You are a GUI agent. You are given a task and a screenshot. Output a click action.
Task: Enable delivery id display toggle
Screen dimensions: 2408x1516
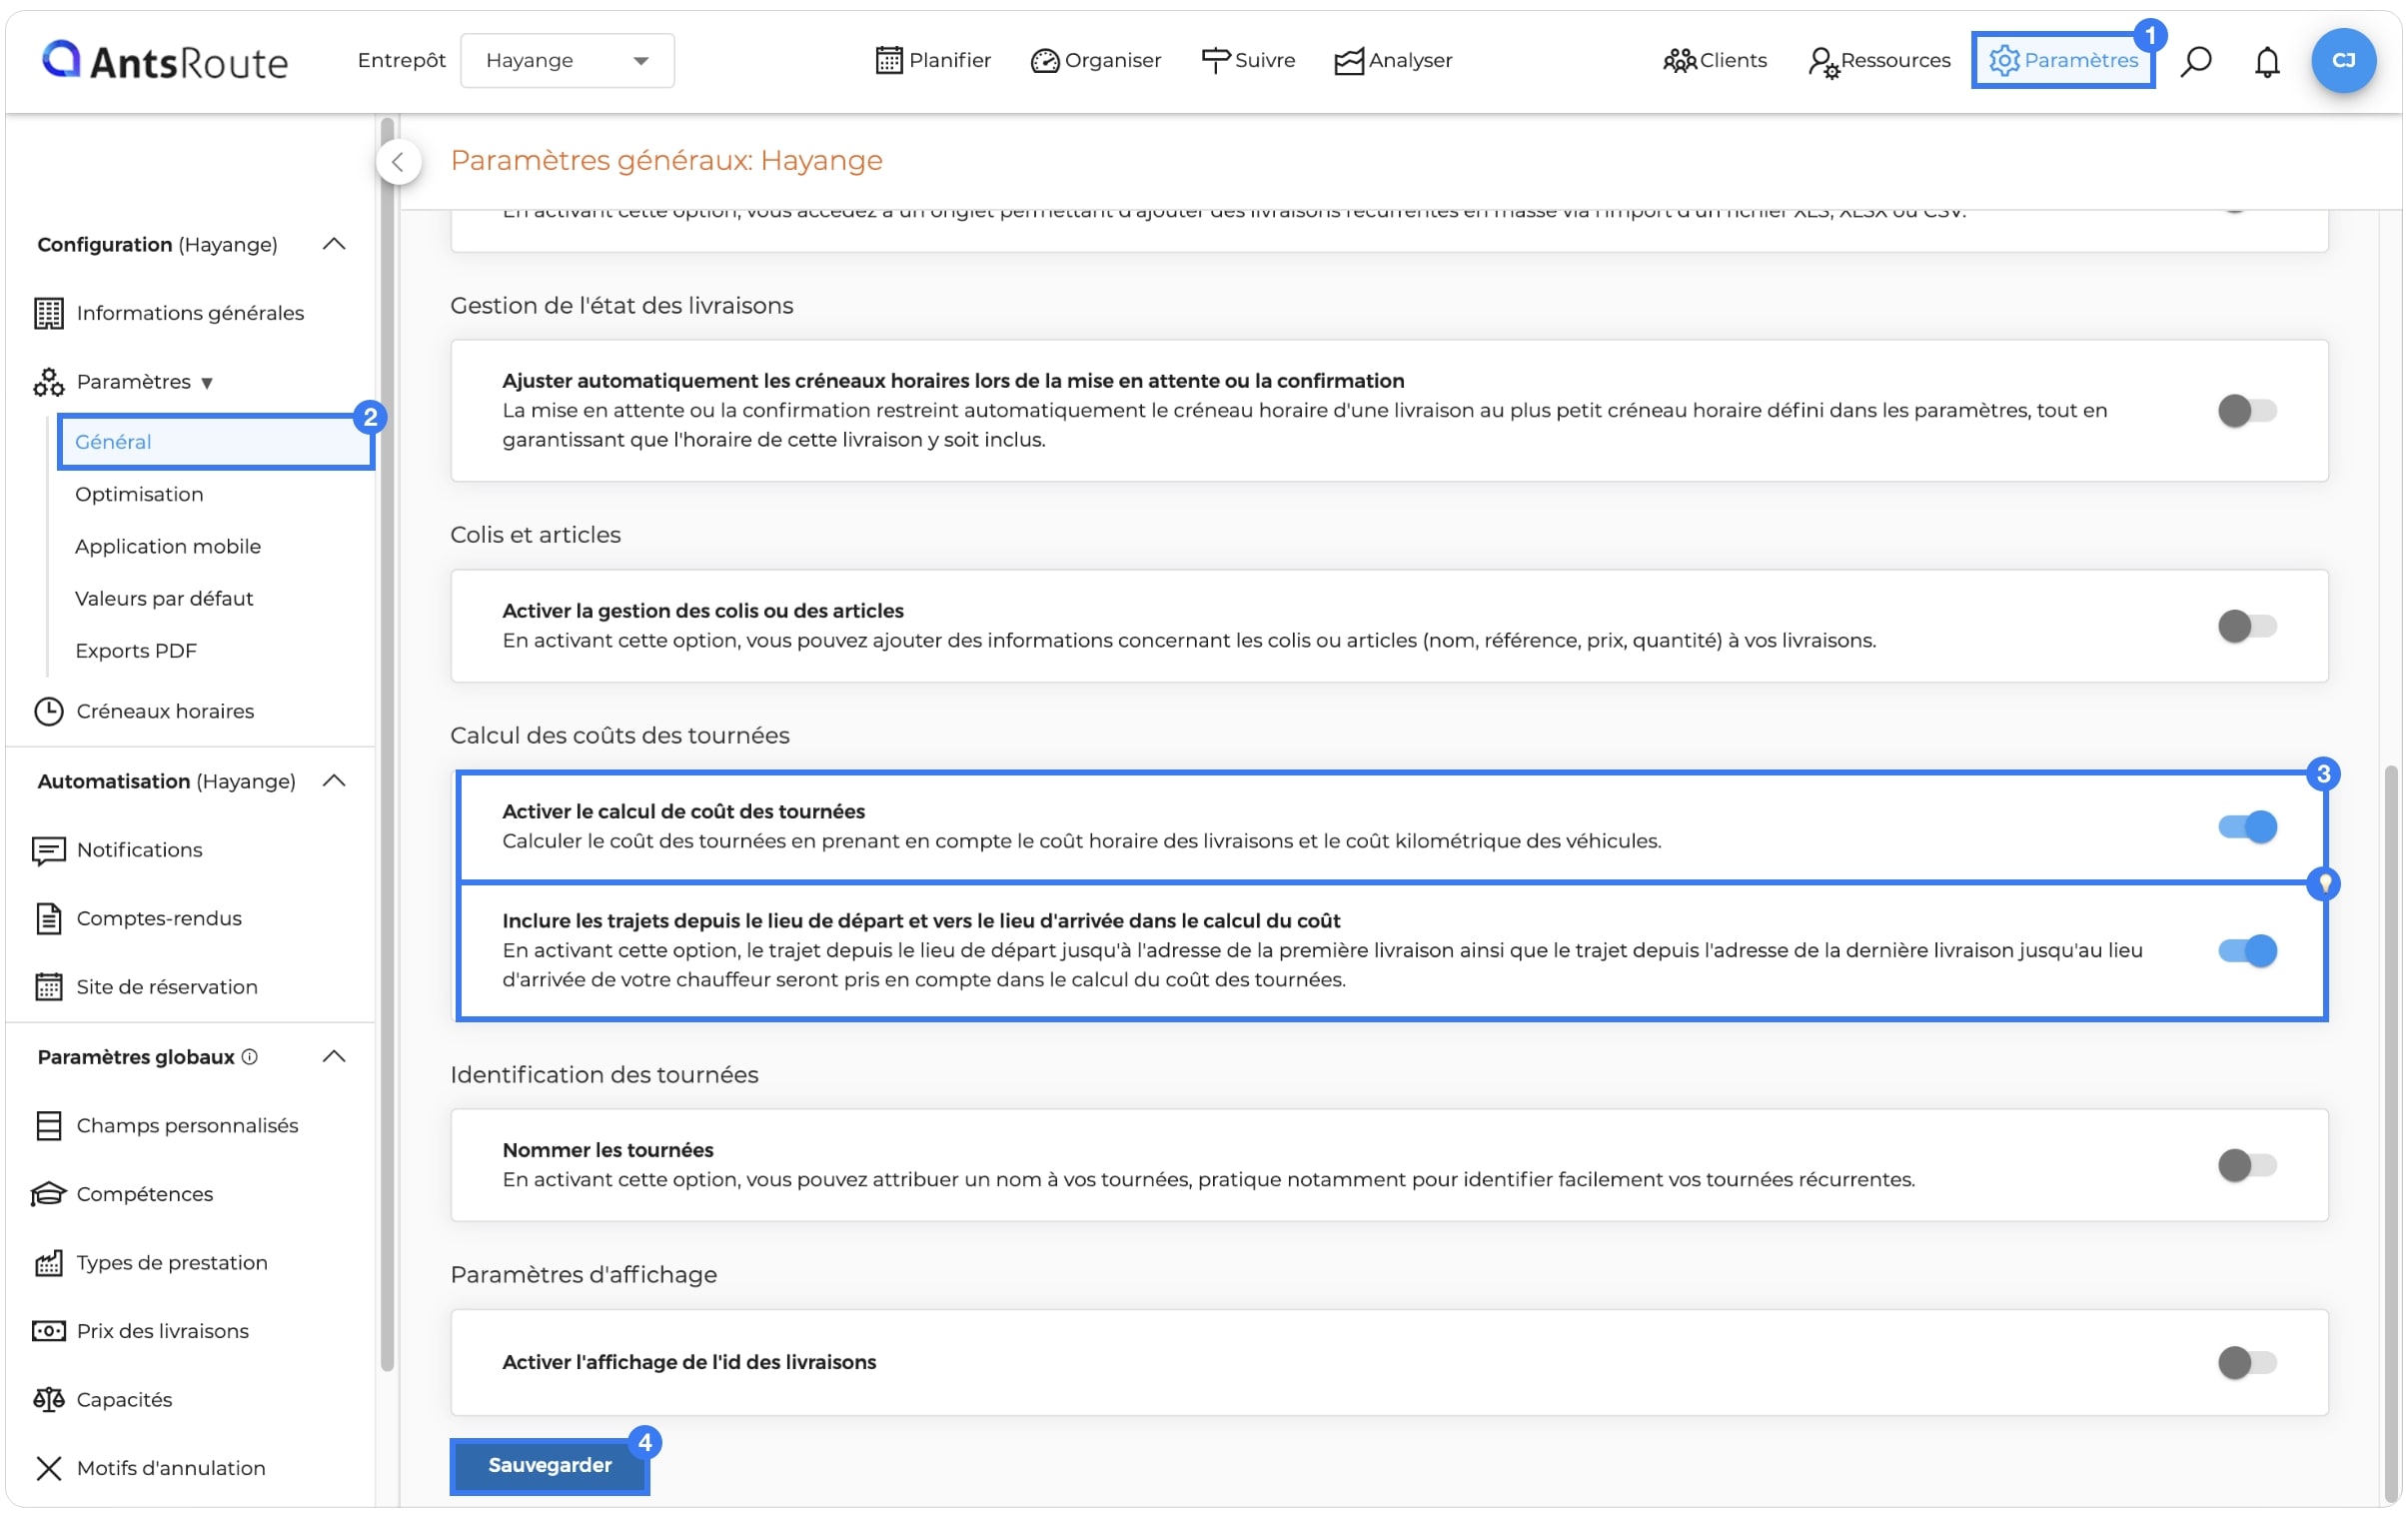(x=2246, y=1362)
